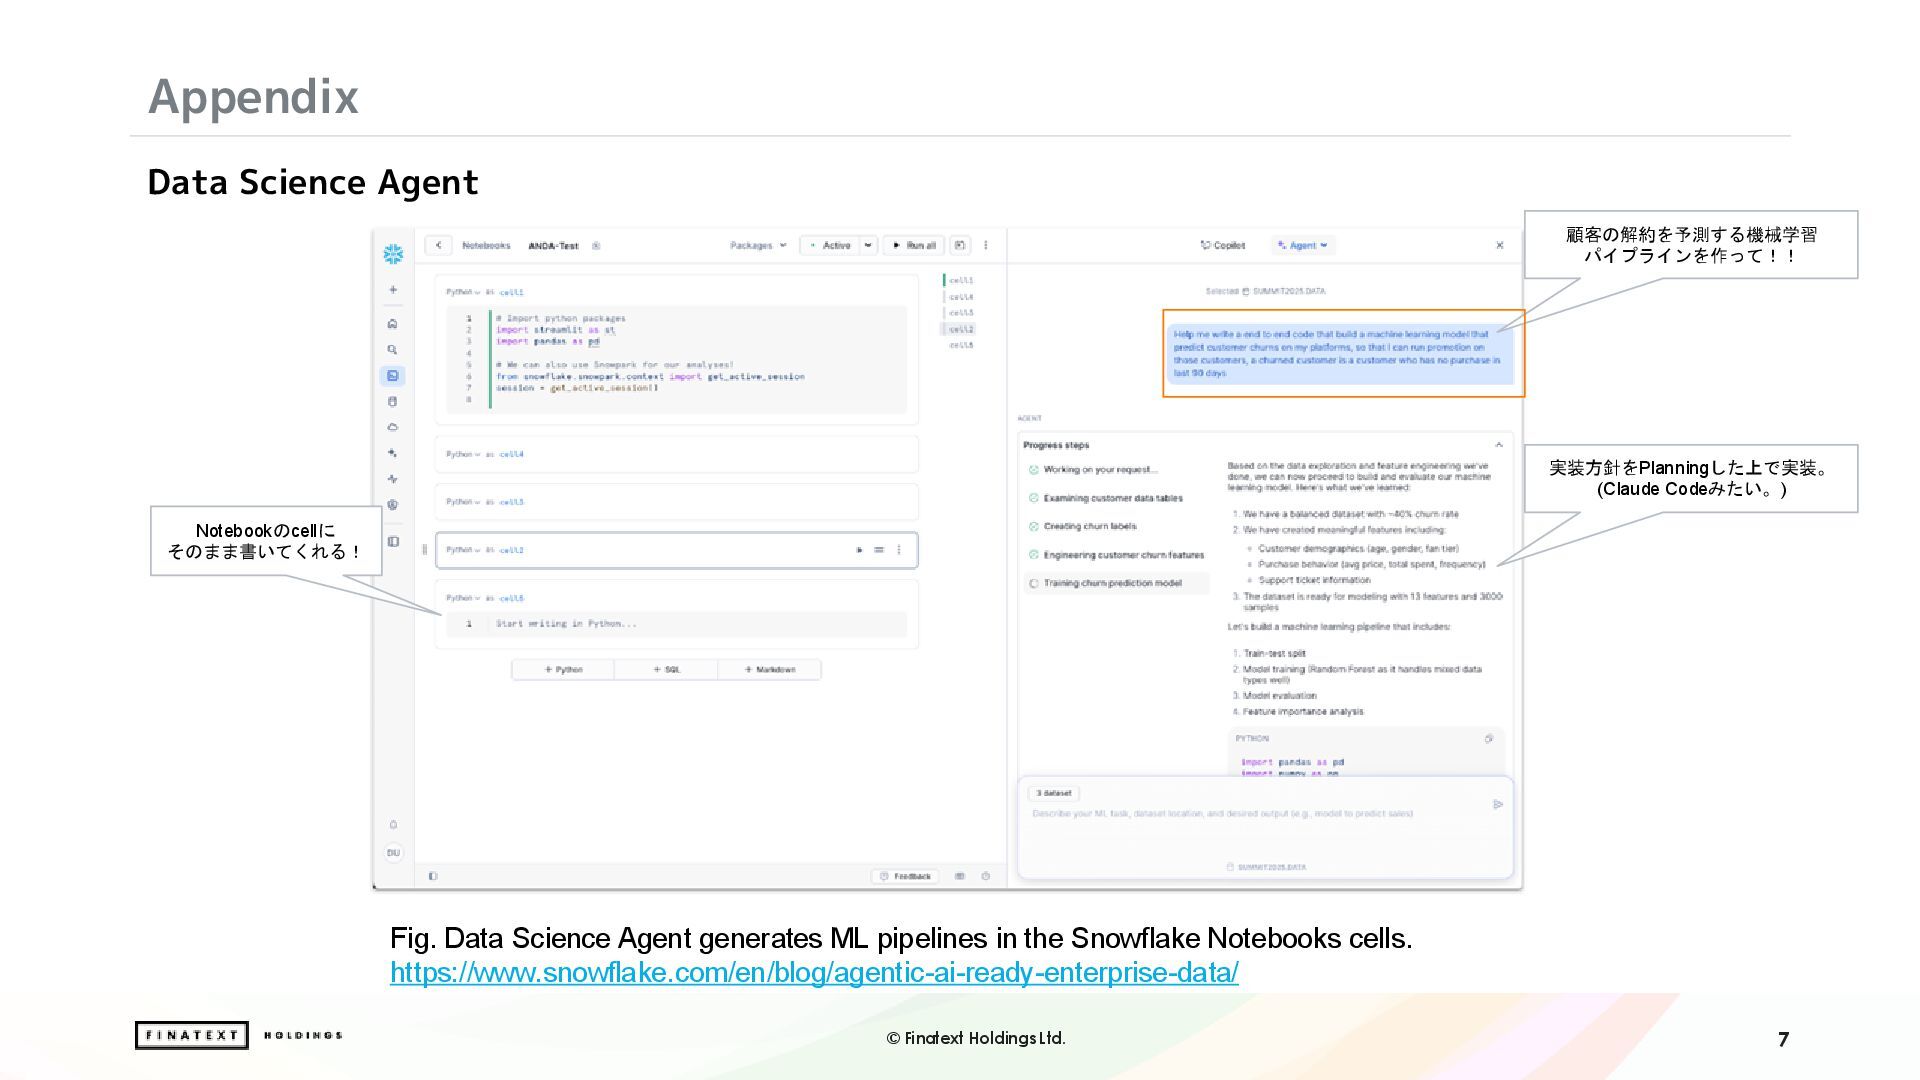Open the Python language dropdown of cell6
Viewport: 1920px width, 1080px height.
tap(463, 598)
